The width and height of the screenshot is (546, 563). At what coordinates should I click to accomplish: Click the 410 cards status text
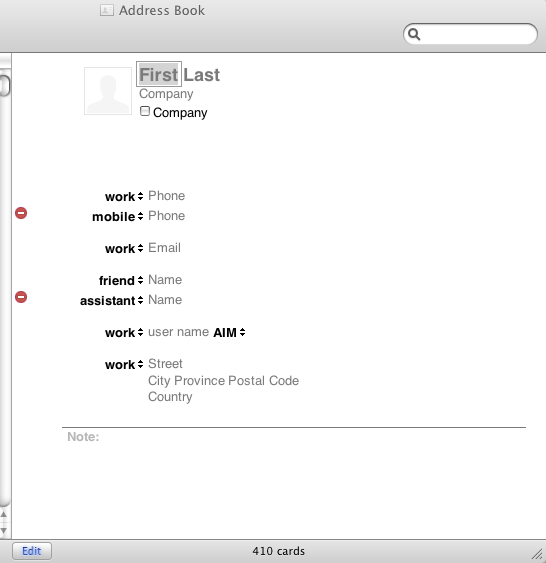pos(279,551)
